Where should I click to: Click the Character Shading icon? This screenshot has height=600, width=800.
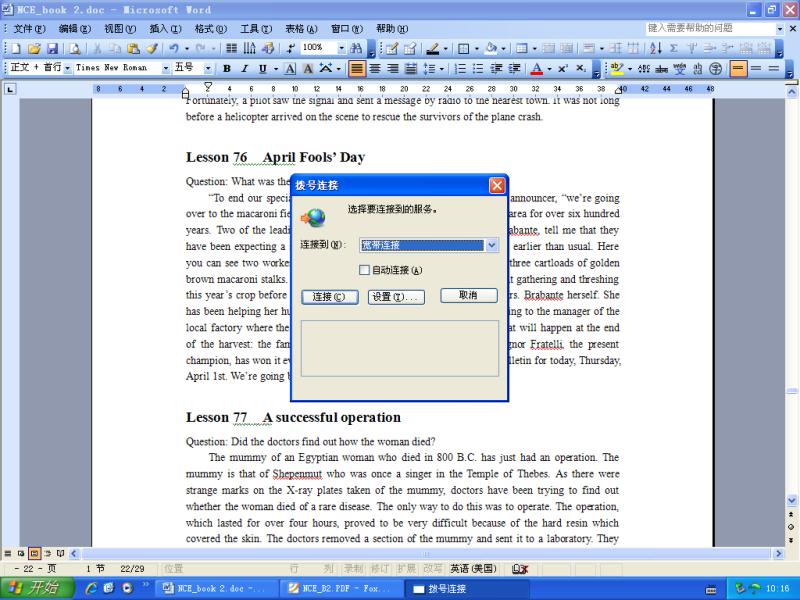308,68
